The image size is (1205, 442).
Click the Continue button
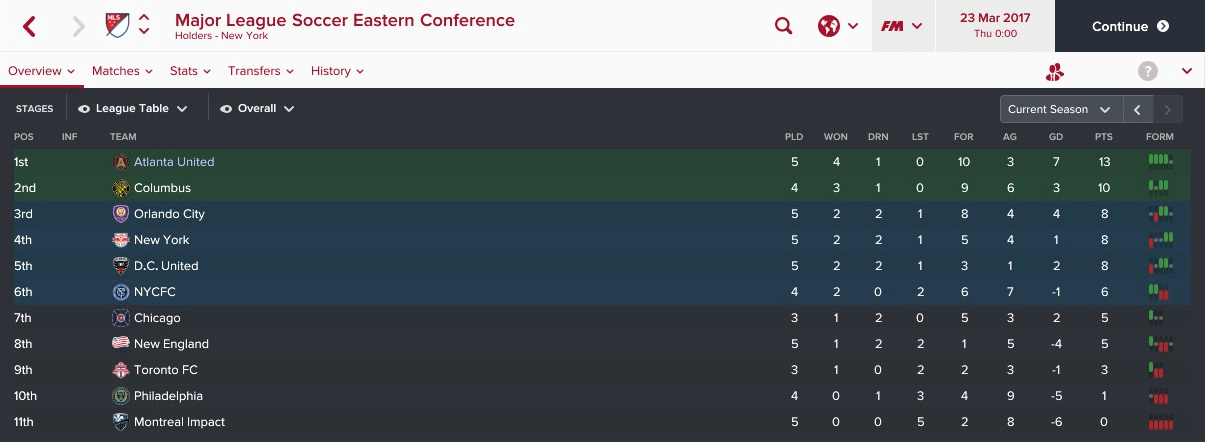tap(1130, 26)
